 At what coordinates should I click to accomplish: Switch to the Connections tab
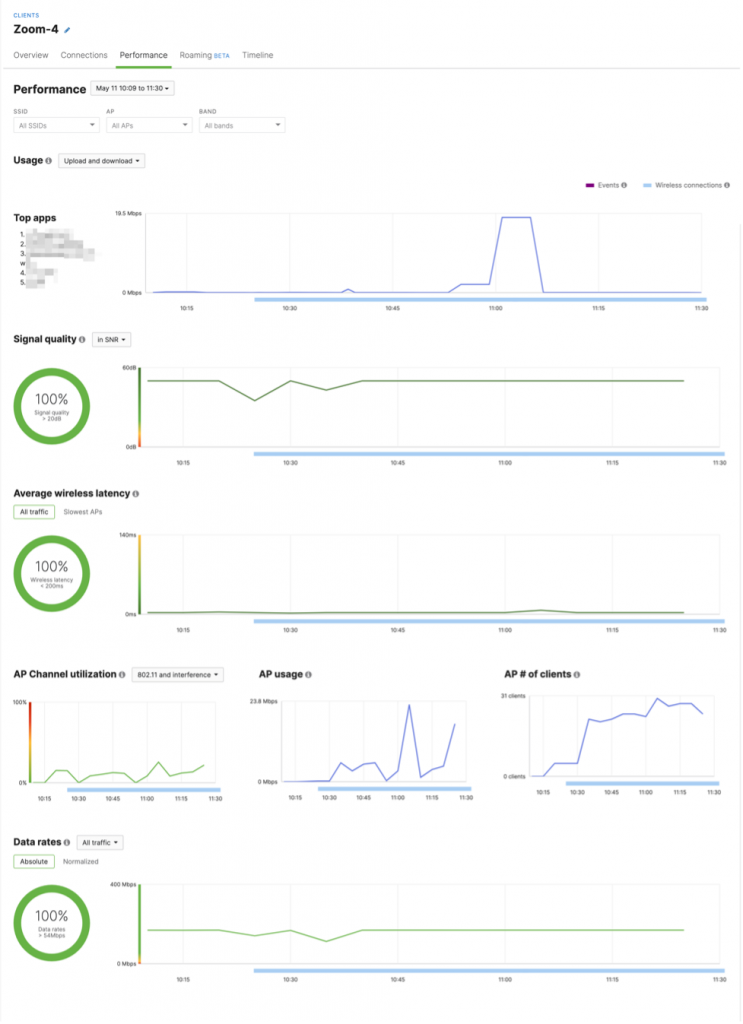(84, 55)
